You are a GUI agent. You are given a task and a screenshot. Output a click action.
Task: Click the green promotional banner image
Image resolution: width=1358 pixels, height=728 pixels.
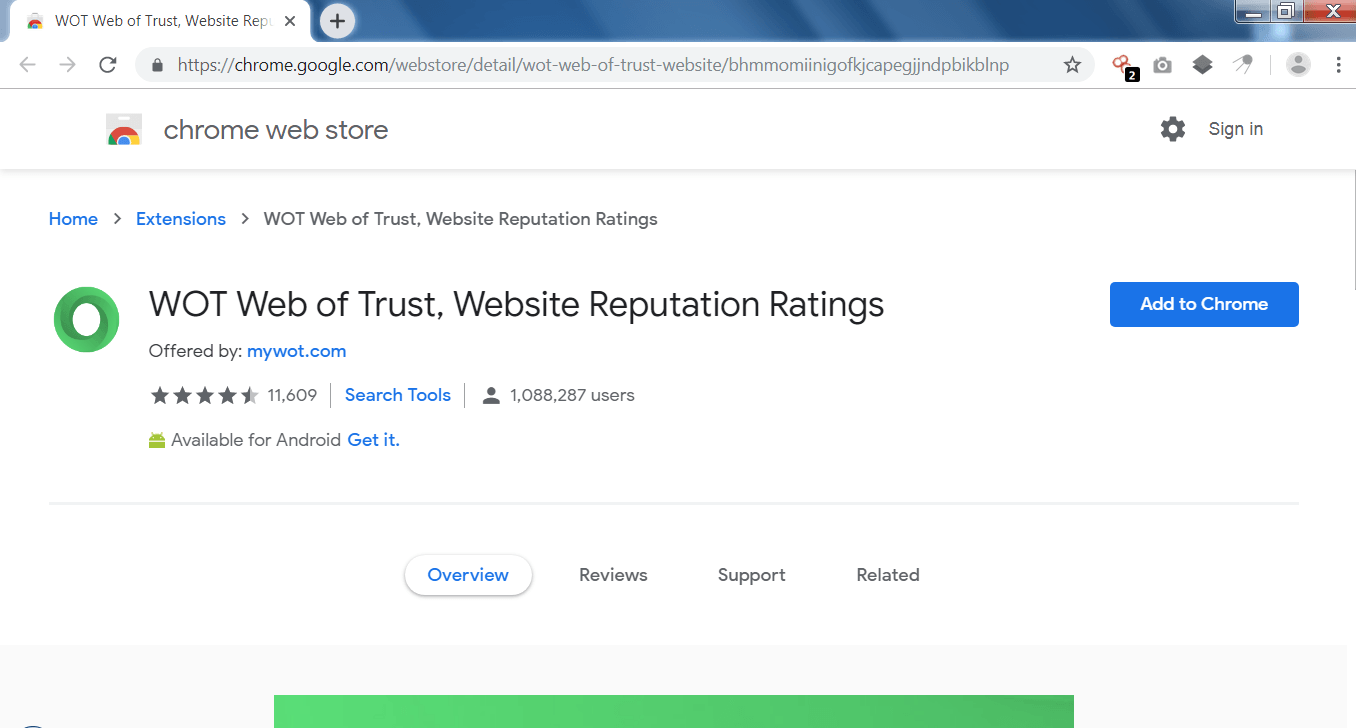[x=674, y=712]
